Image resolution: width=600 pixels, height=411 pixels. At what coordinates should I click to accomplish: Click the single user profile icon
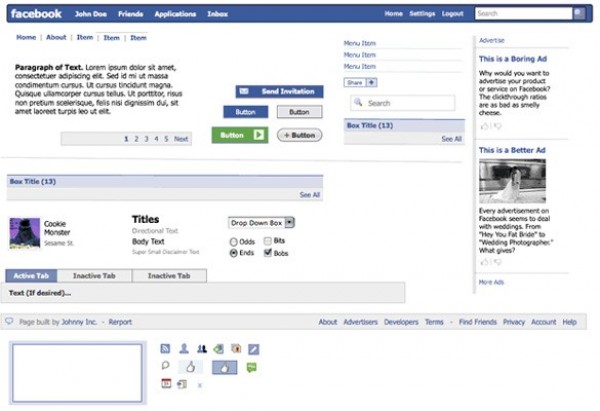pos(184,349)
